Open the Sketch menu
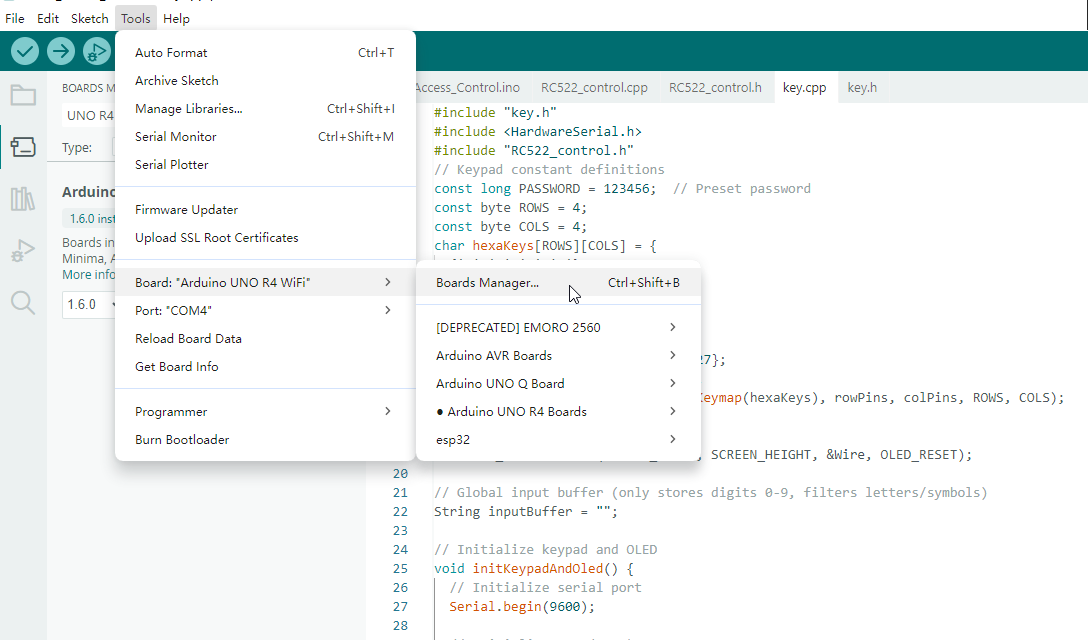The height and width of the screenshot is (640, 1088). click(x=90, y=19)
